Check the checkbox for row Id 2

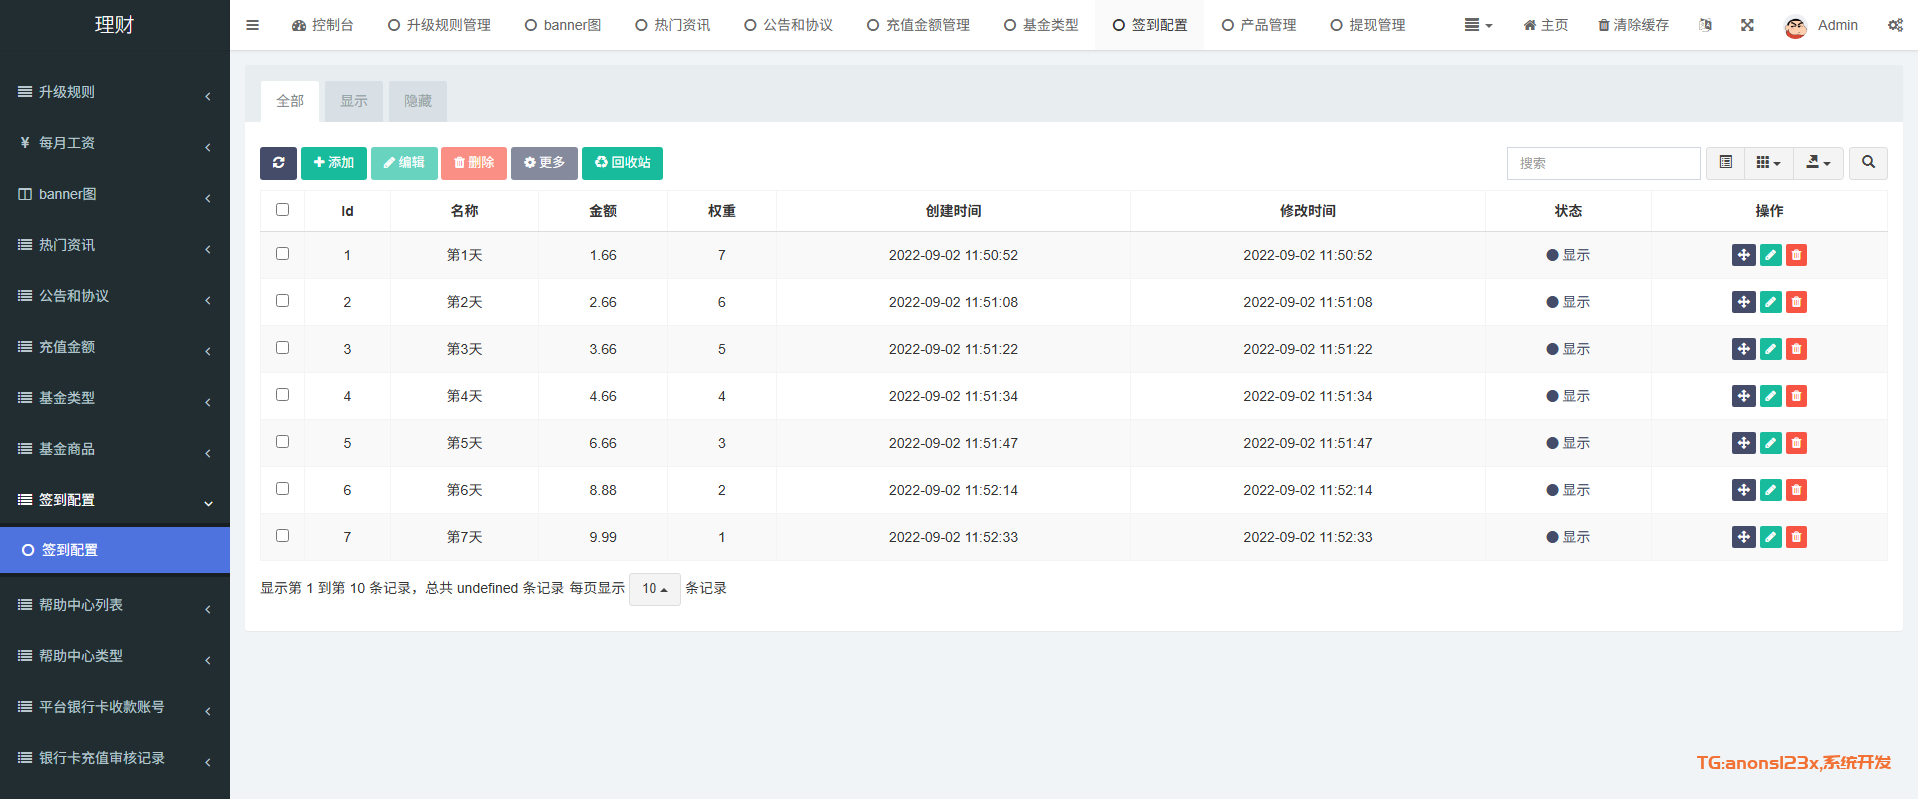click(282, 301)
